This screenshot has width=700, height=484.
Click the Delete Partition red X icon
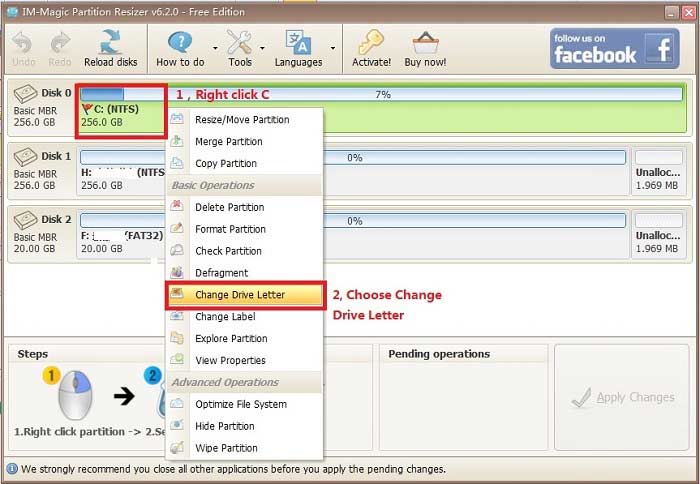click(177, 207)
